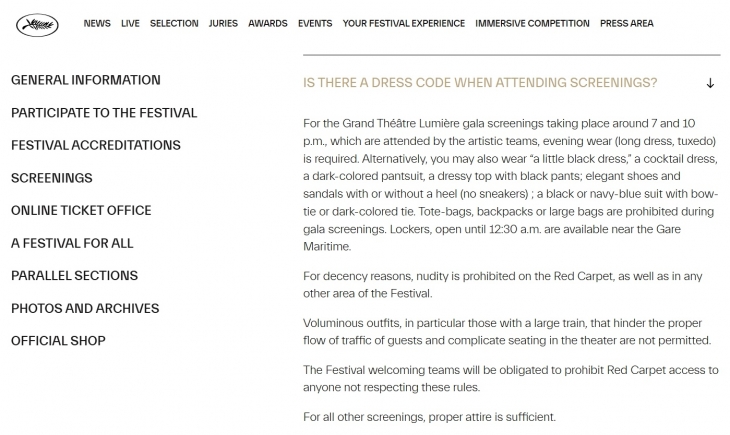This screenshot has width=730, height=435.
Task: Open the Selection menu
Action: coord(174,24)
